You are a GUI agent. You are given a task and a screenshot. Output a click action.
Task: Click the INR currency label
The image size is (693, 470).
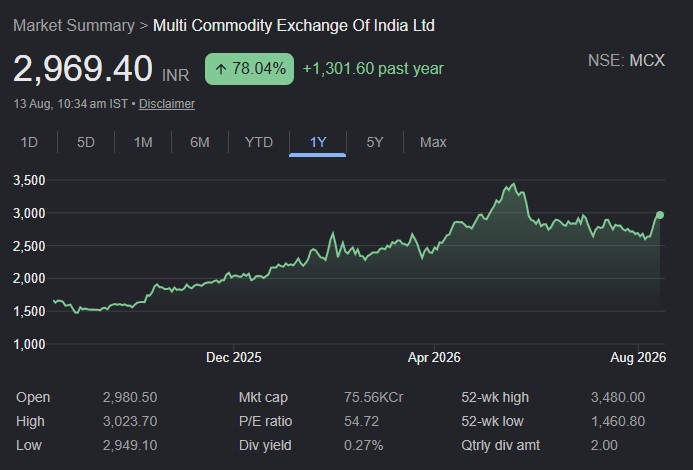click(x=175, y=75)
